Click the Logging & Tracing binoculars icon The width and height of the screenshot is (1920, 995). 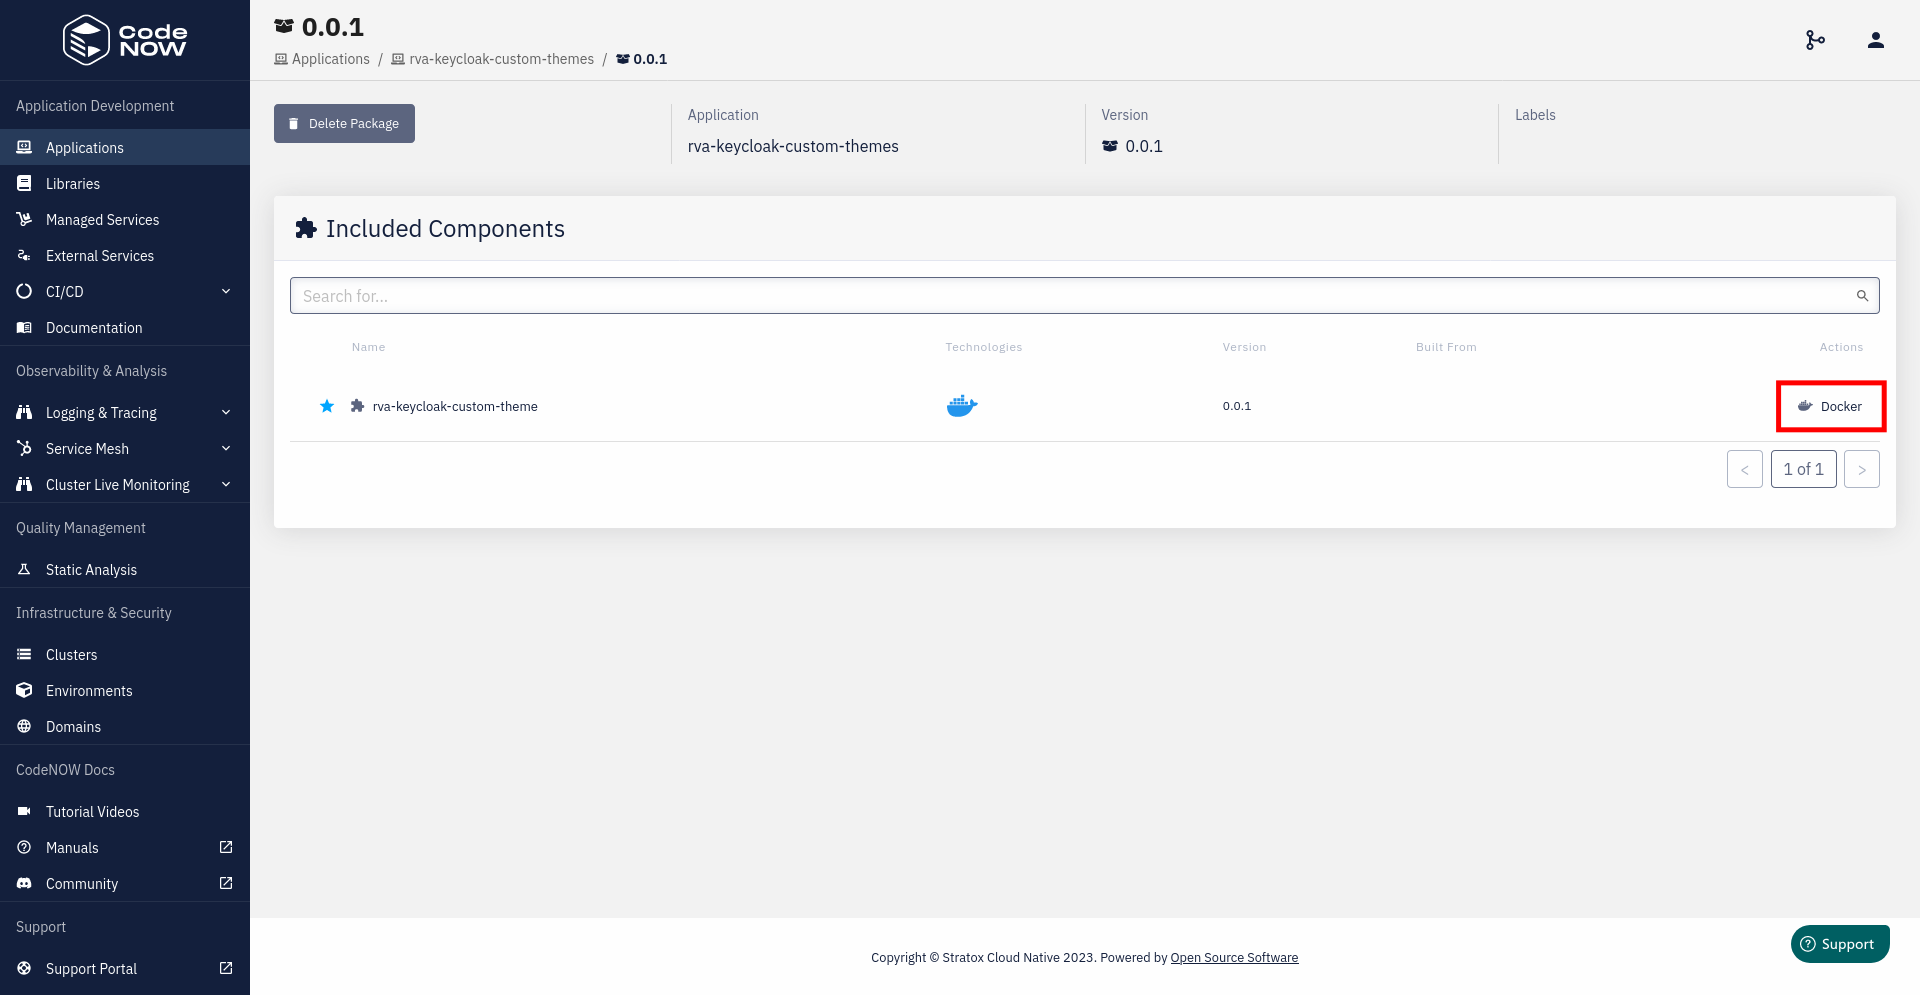24,412
